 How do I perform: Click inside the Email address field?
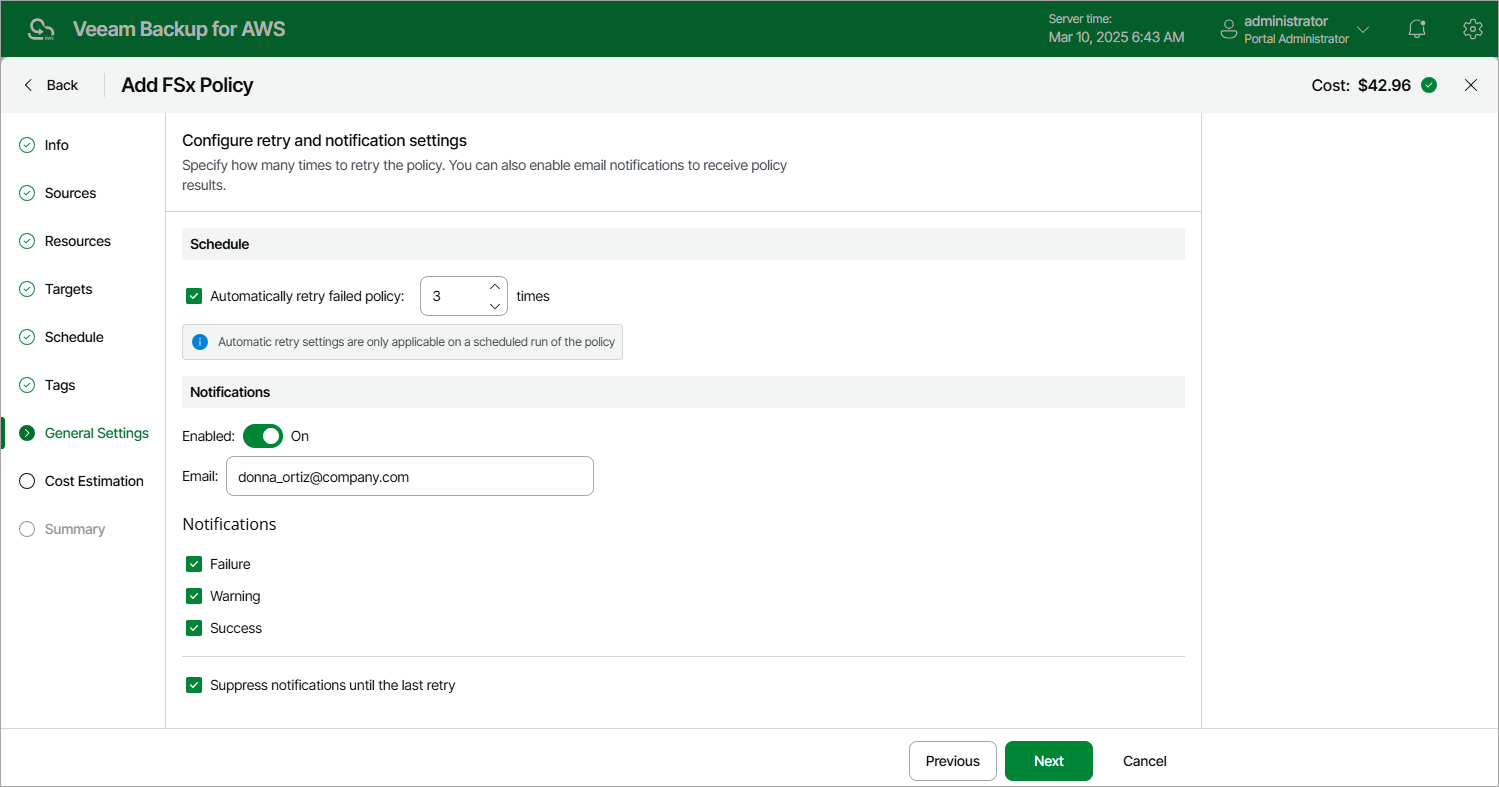click(409, 476)
